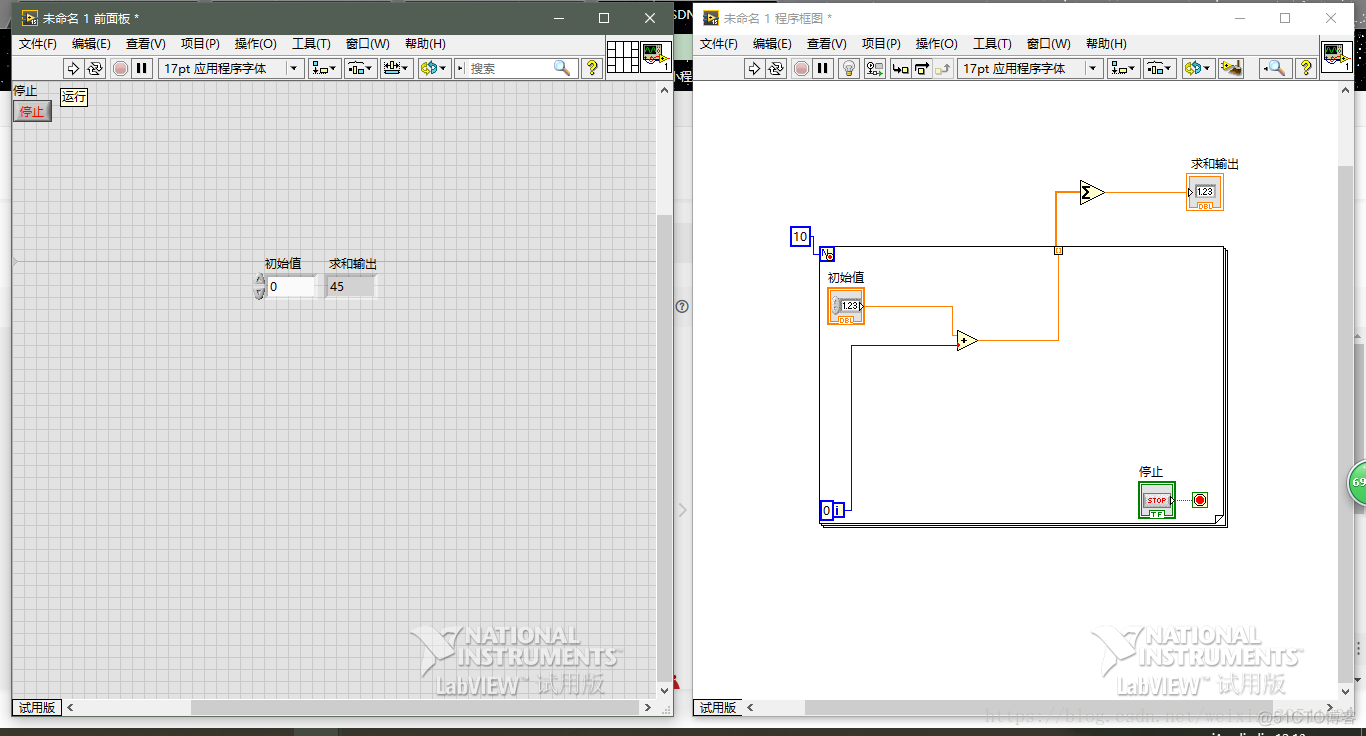This screenshot has width=1366, height=736.
Task: Open Reorder menu in block diagram toolbar
Action: click(1198, 68)
